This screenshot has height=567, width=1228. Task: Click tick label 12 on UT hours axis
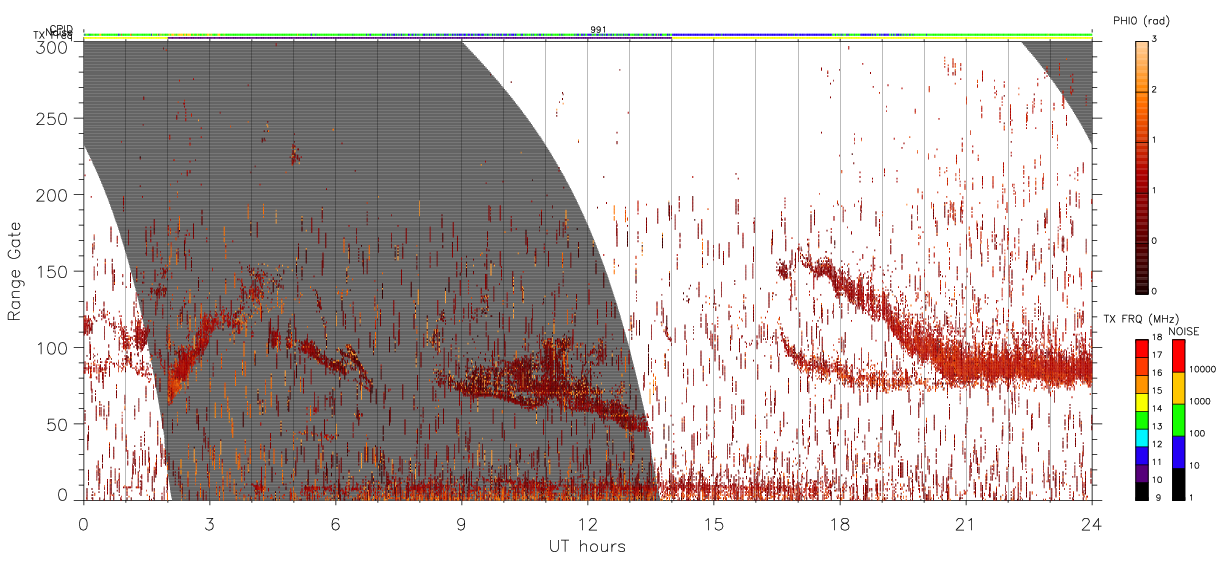588,524
